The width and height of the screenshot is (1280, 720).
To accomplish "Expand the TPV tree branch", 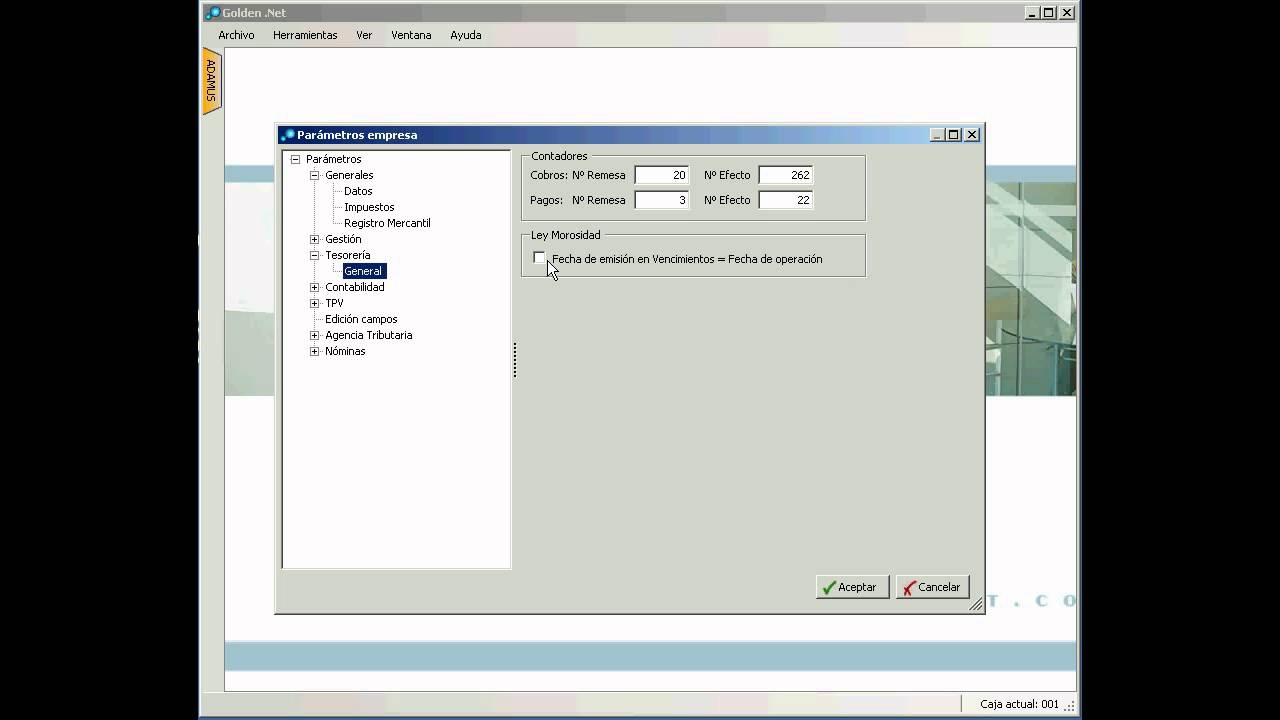I will (x=314, y=303).
